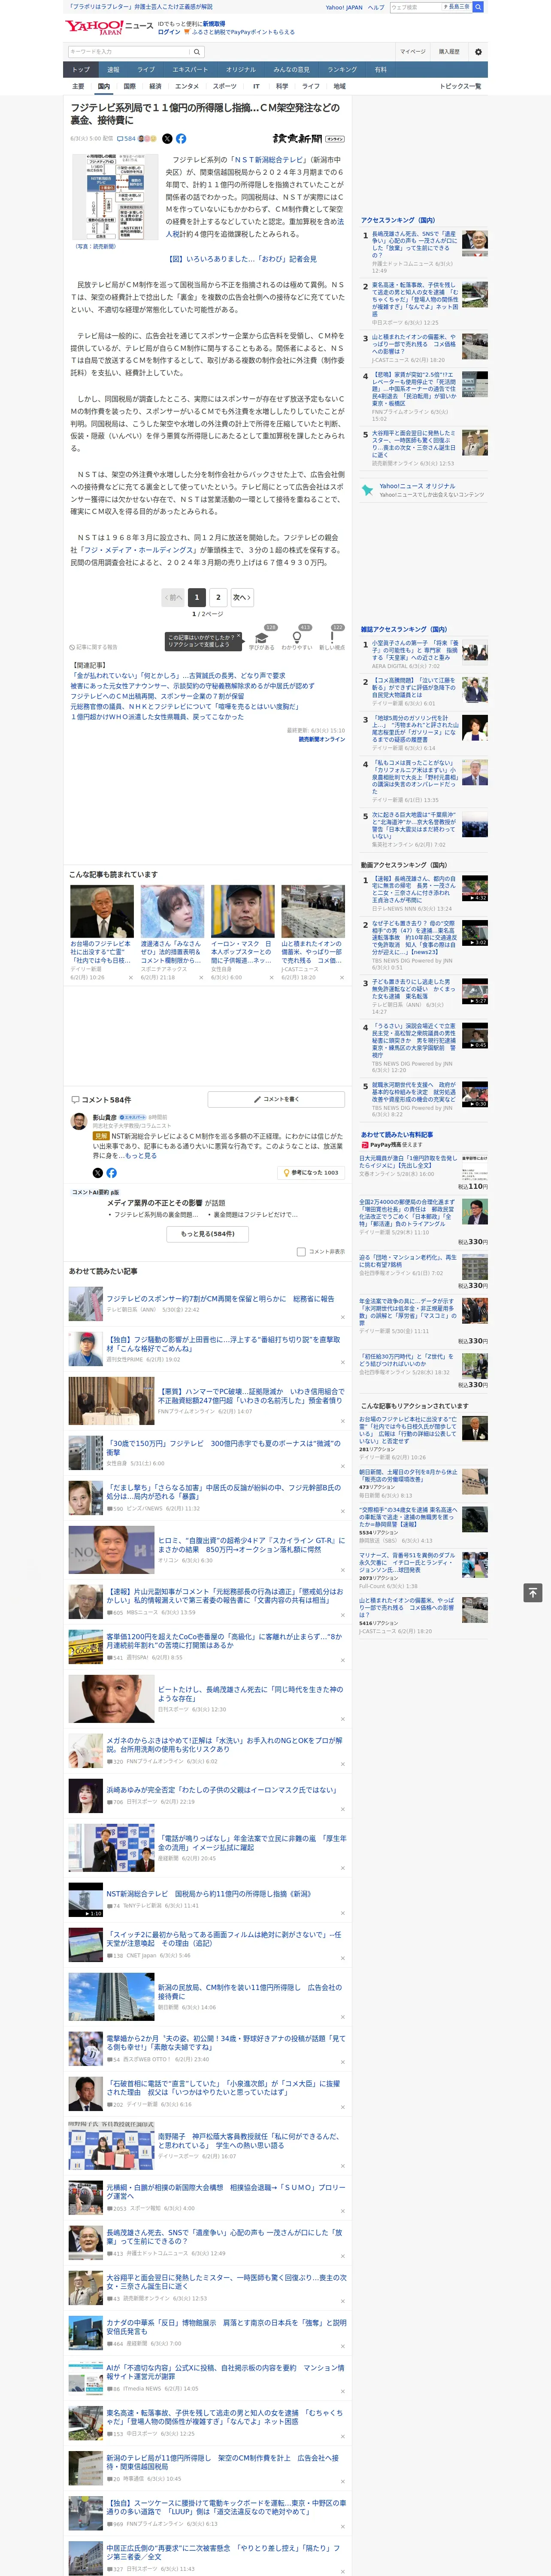Open the 購入履歴 link
This screenshot has width=551, height=2576.
[449, 51]
